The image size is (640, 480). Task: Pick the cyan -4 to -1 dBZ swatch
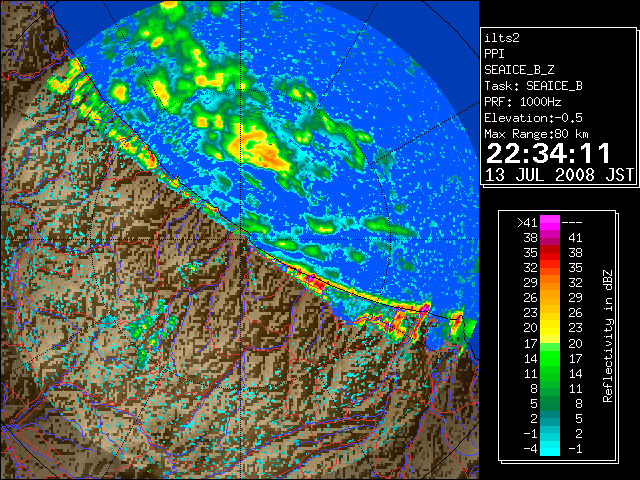click(550, 448)
